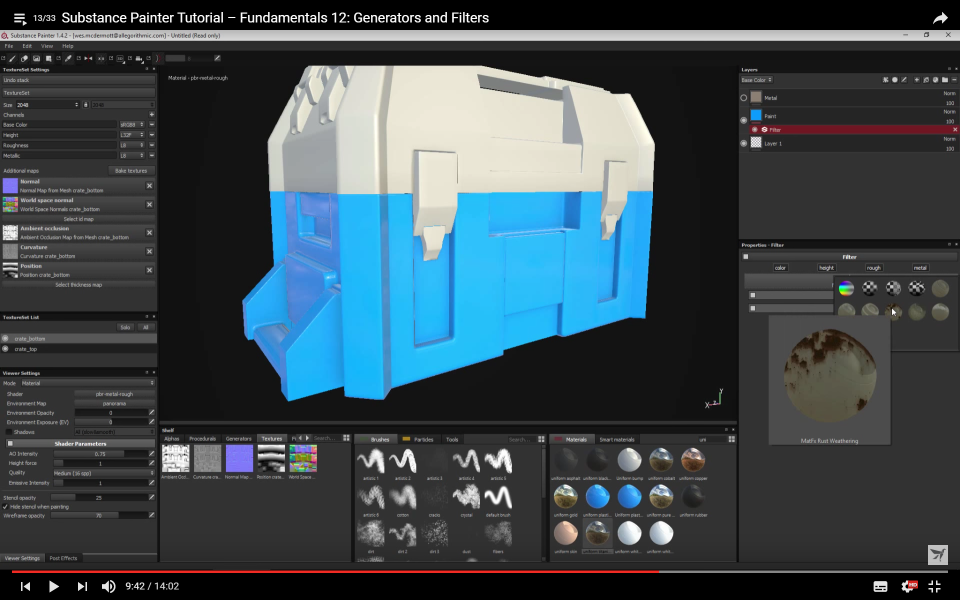Viewport: 960px width, 600px height.
Task: Add a mask via circle icon in Layers
Action: click(894, 80)
